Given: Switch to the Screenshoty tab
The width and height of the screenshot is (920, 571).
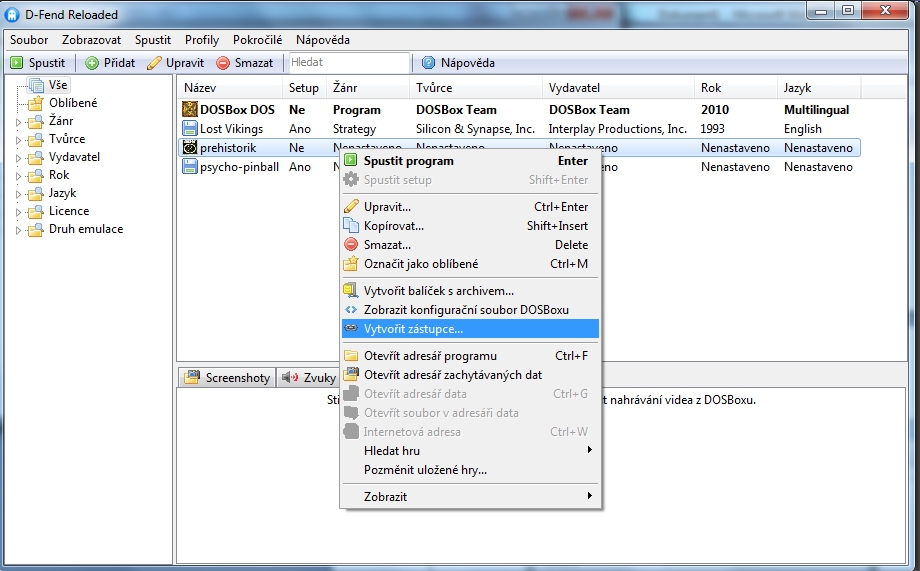Looking at the screenshot, I should [227, 378].
